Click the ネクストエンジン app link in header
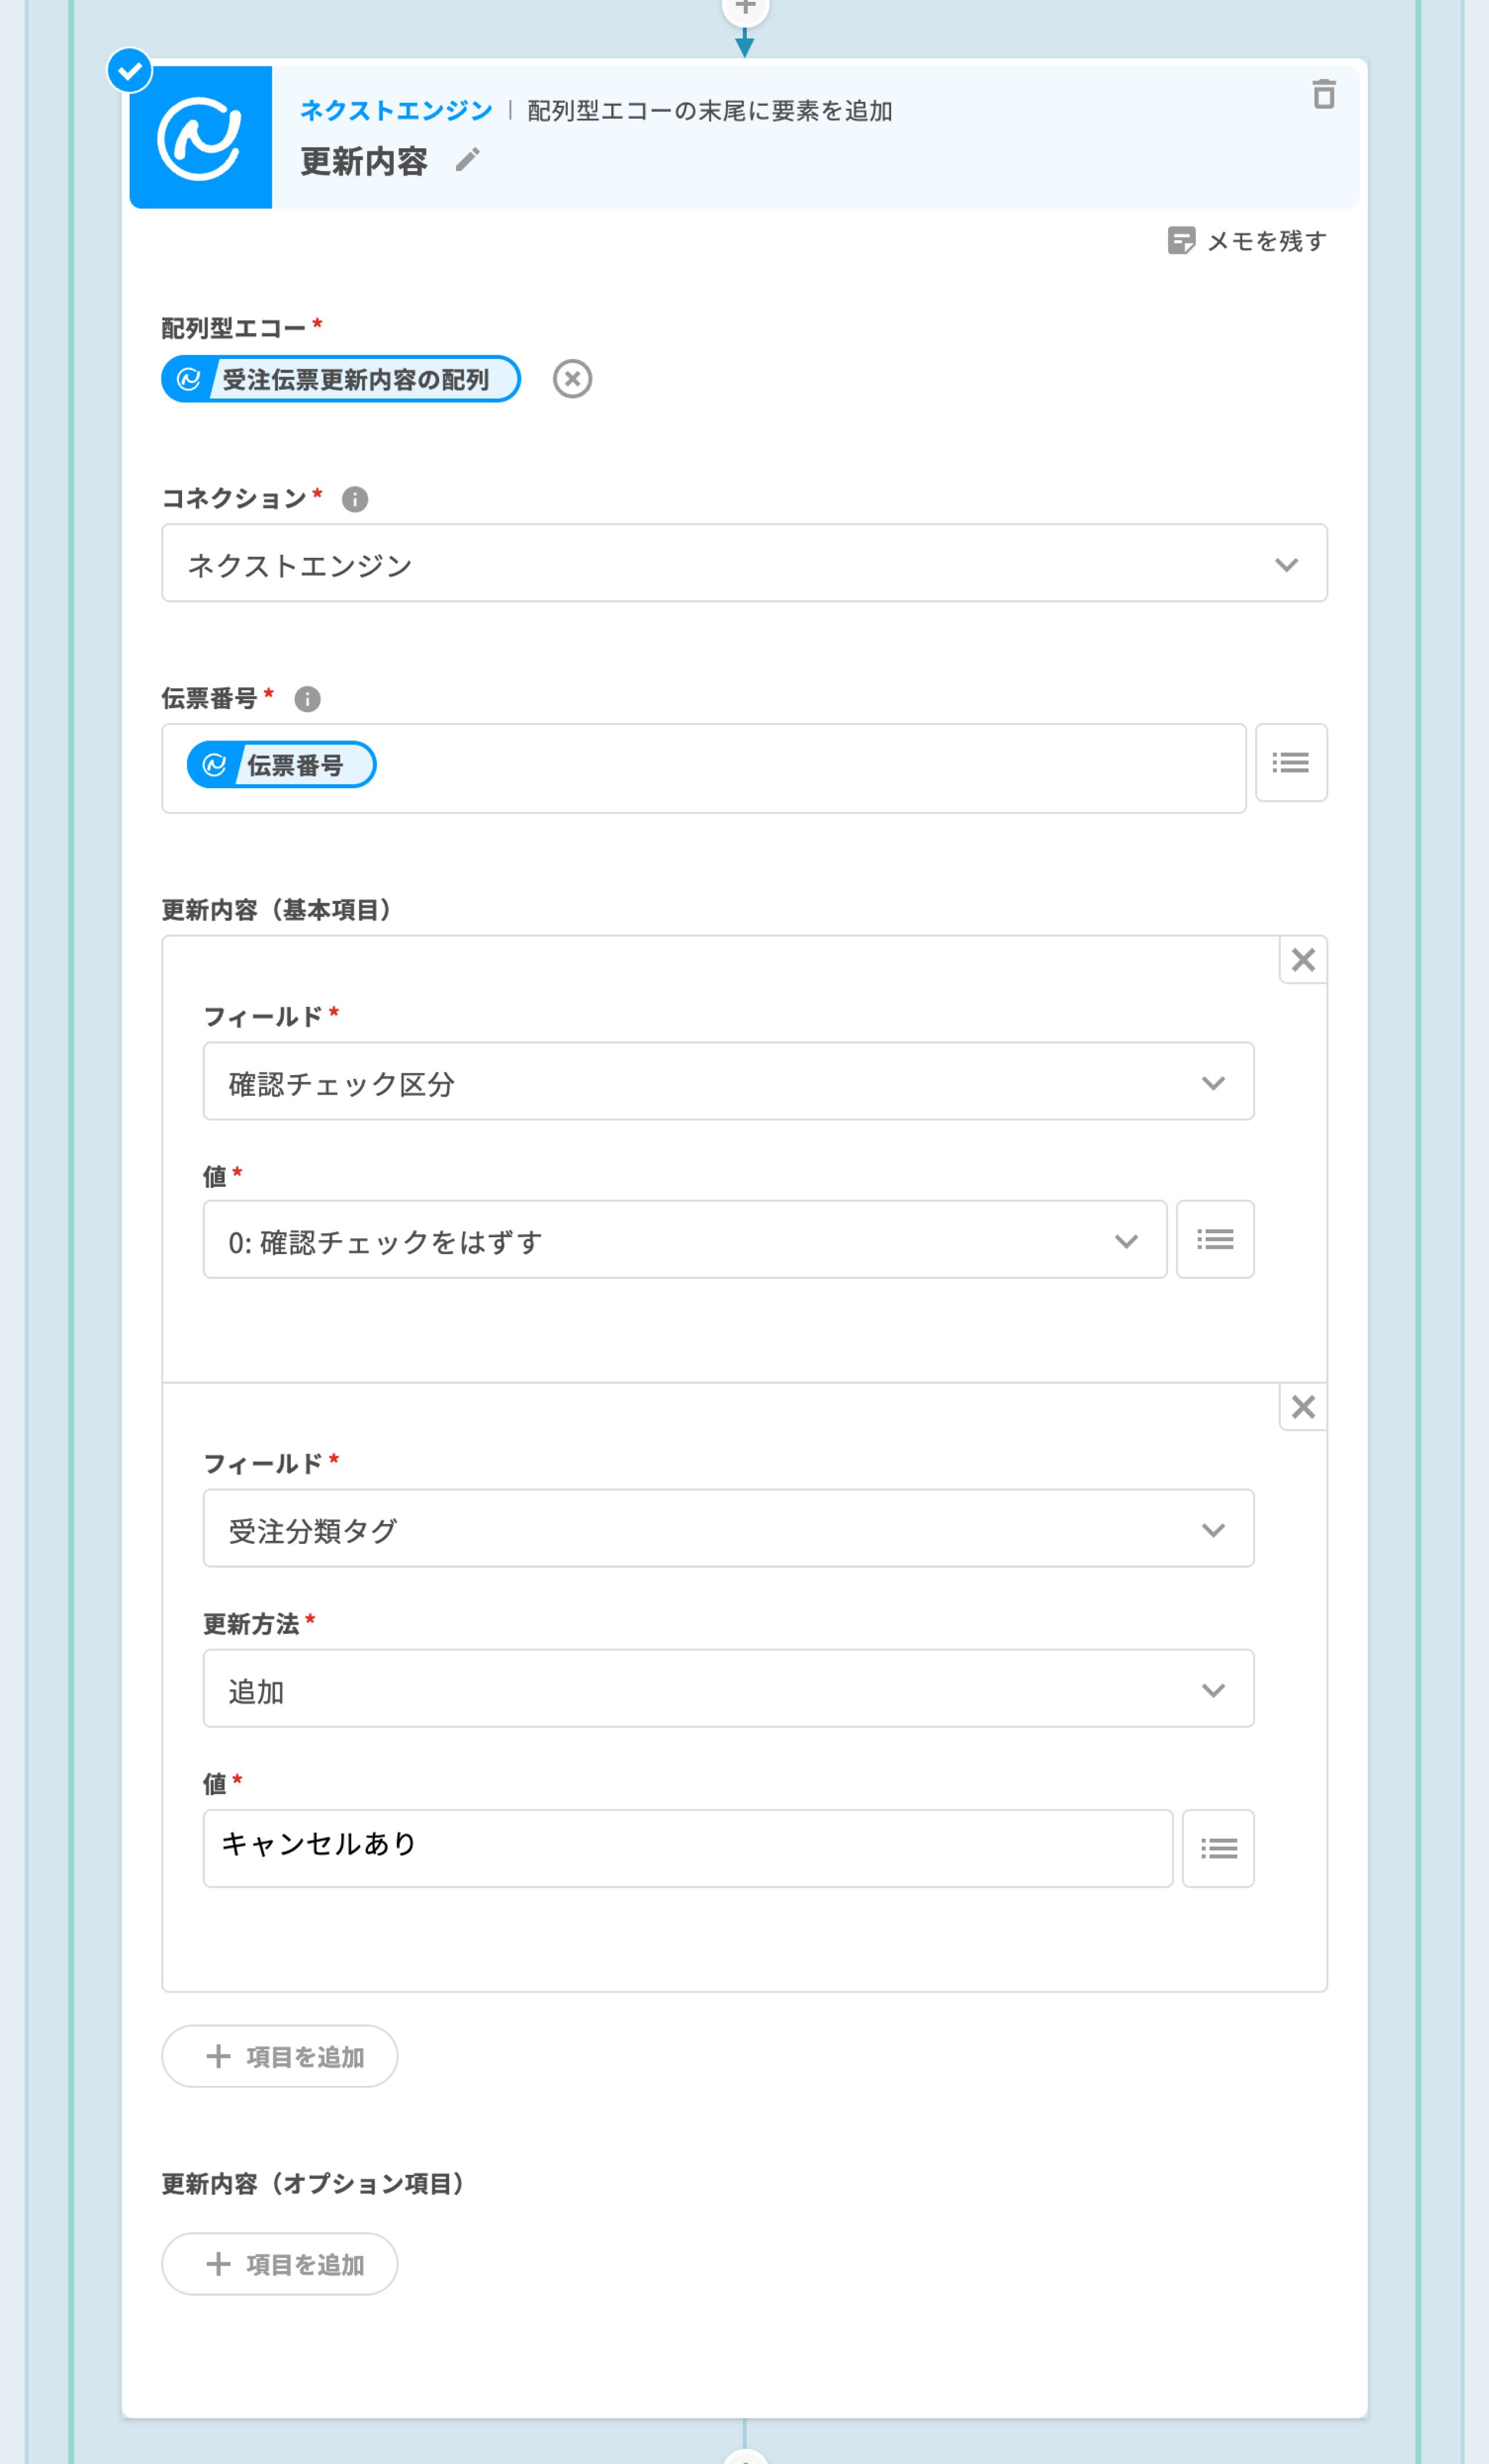The height and width of the screenshot is (2464, 1489). (x=397, y=110)
